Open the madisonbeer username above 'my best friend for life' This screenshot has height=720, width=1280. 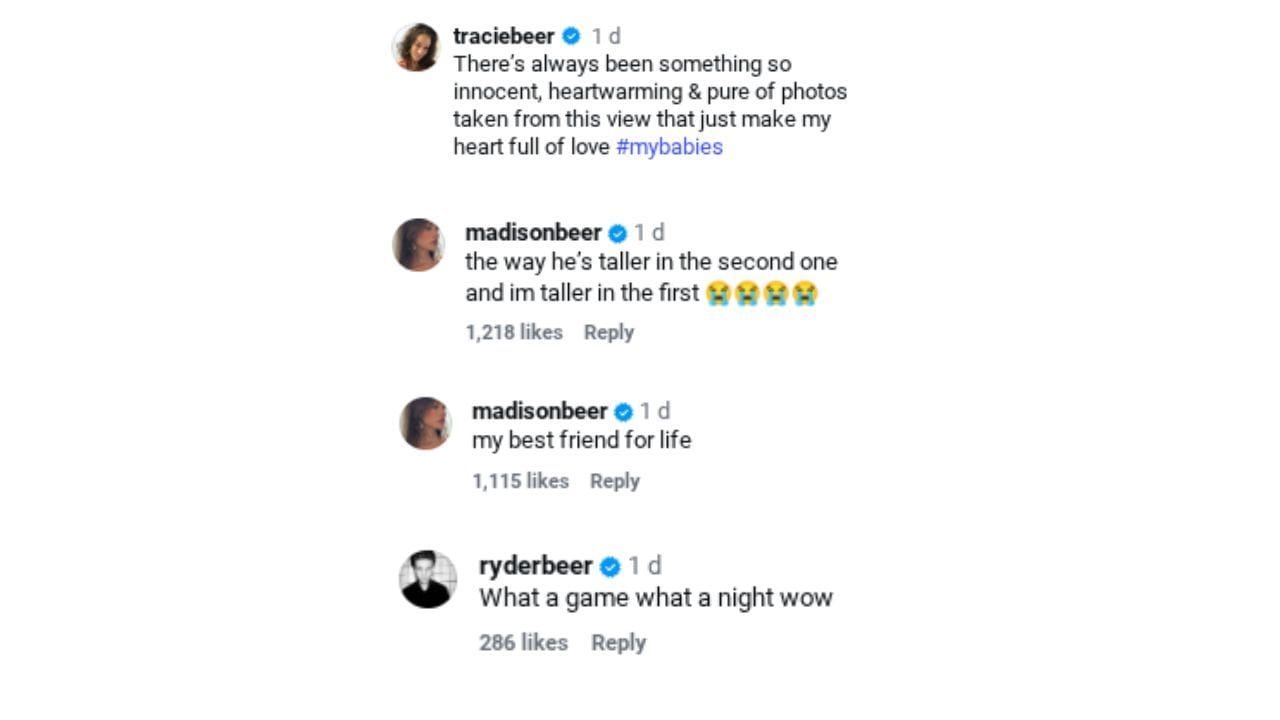539,411
